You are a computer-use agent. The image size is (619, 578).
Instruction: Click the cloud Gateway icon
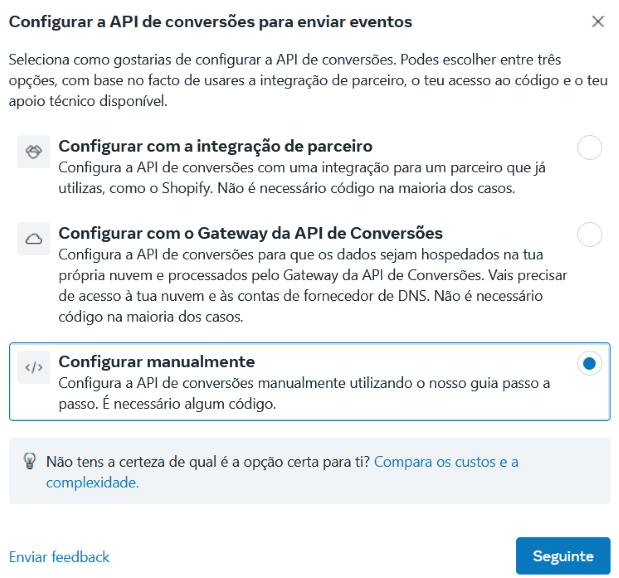[34, 238]
